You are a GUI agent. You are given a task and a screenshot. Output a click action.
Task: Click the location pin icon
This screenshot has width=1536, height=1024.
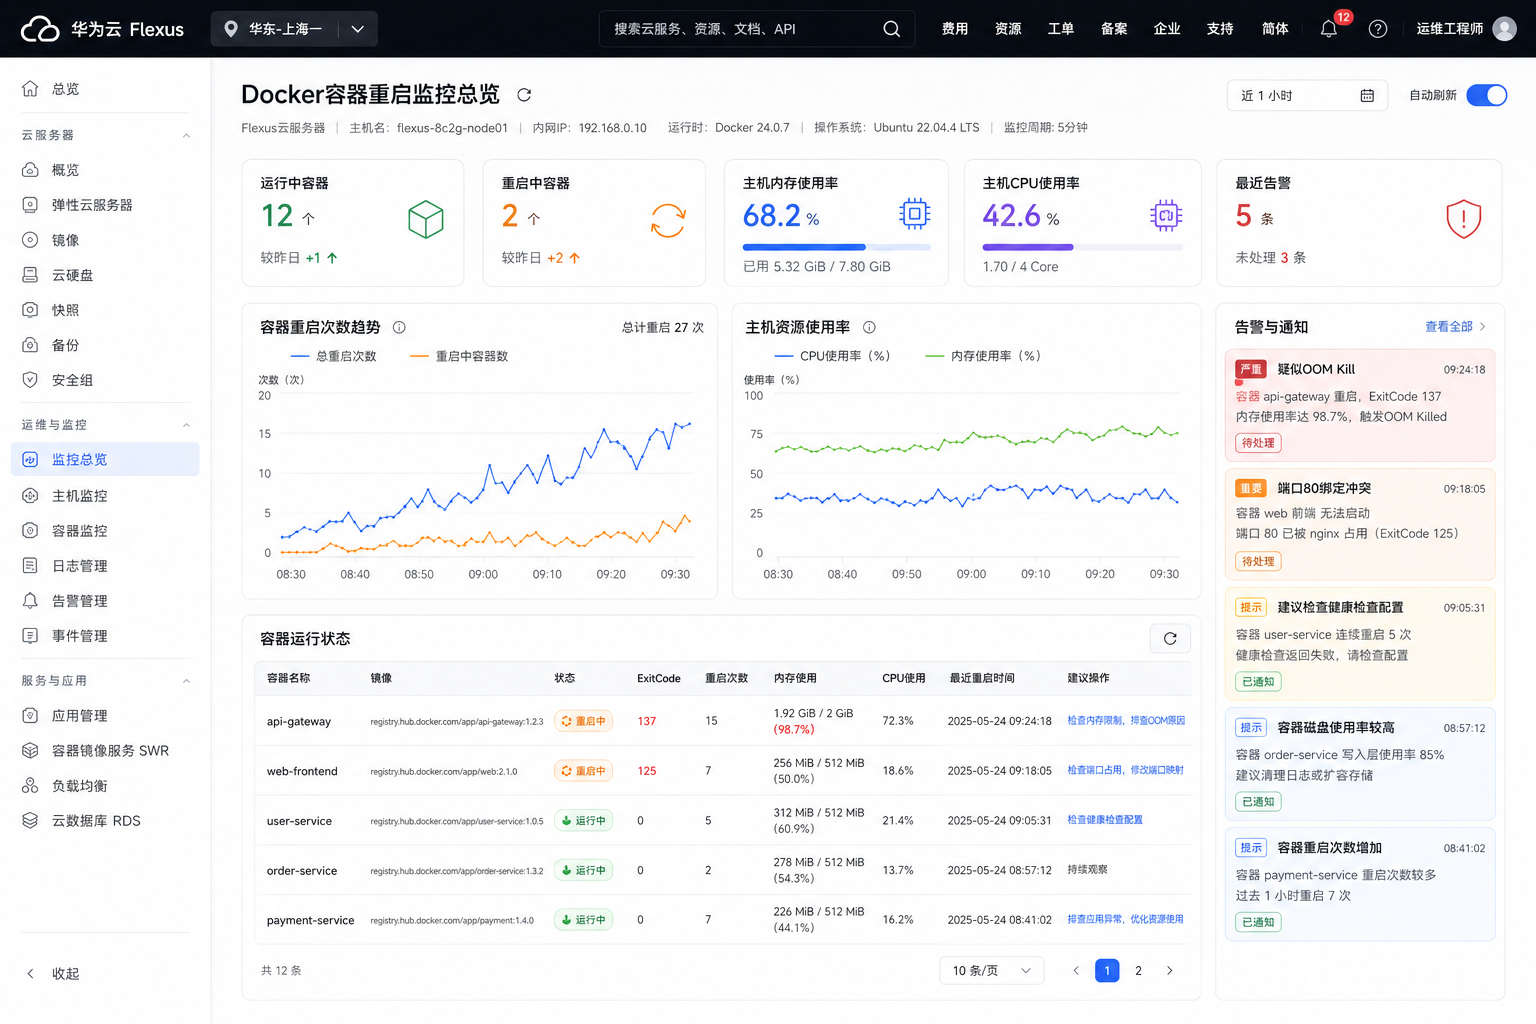tap(231, 29)
